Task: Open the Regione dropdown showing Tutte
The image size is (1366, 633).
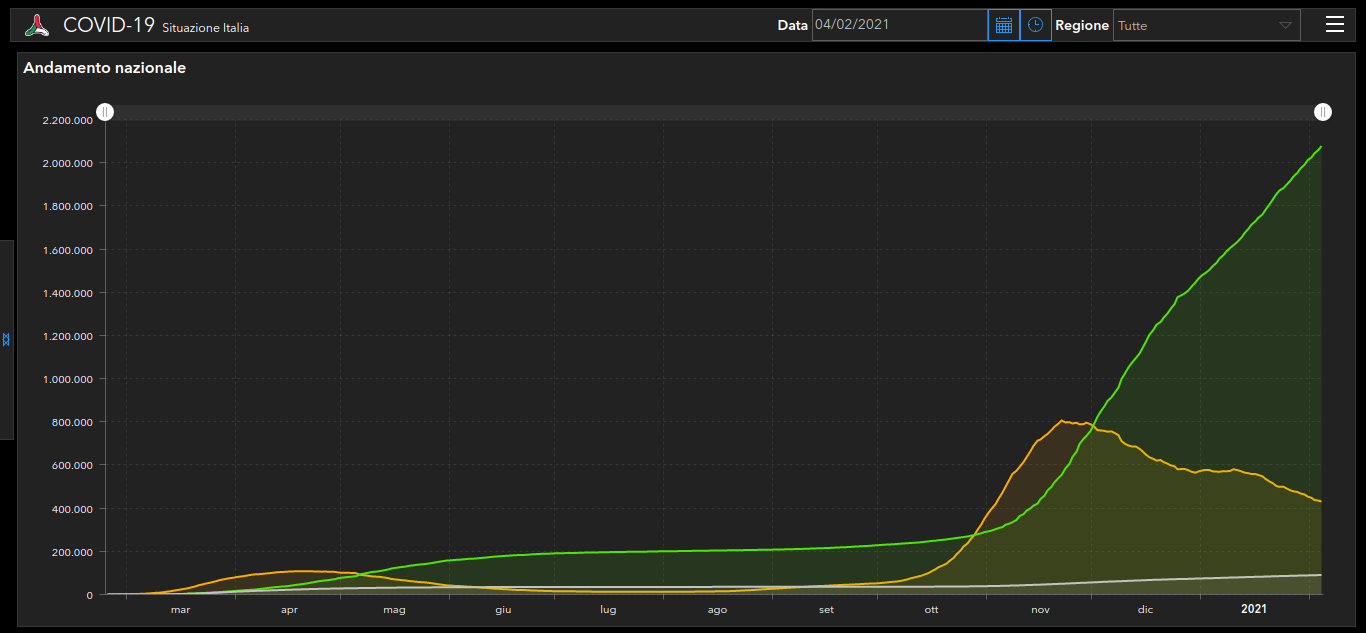Action: [1195, 26]
